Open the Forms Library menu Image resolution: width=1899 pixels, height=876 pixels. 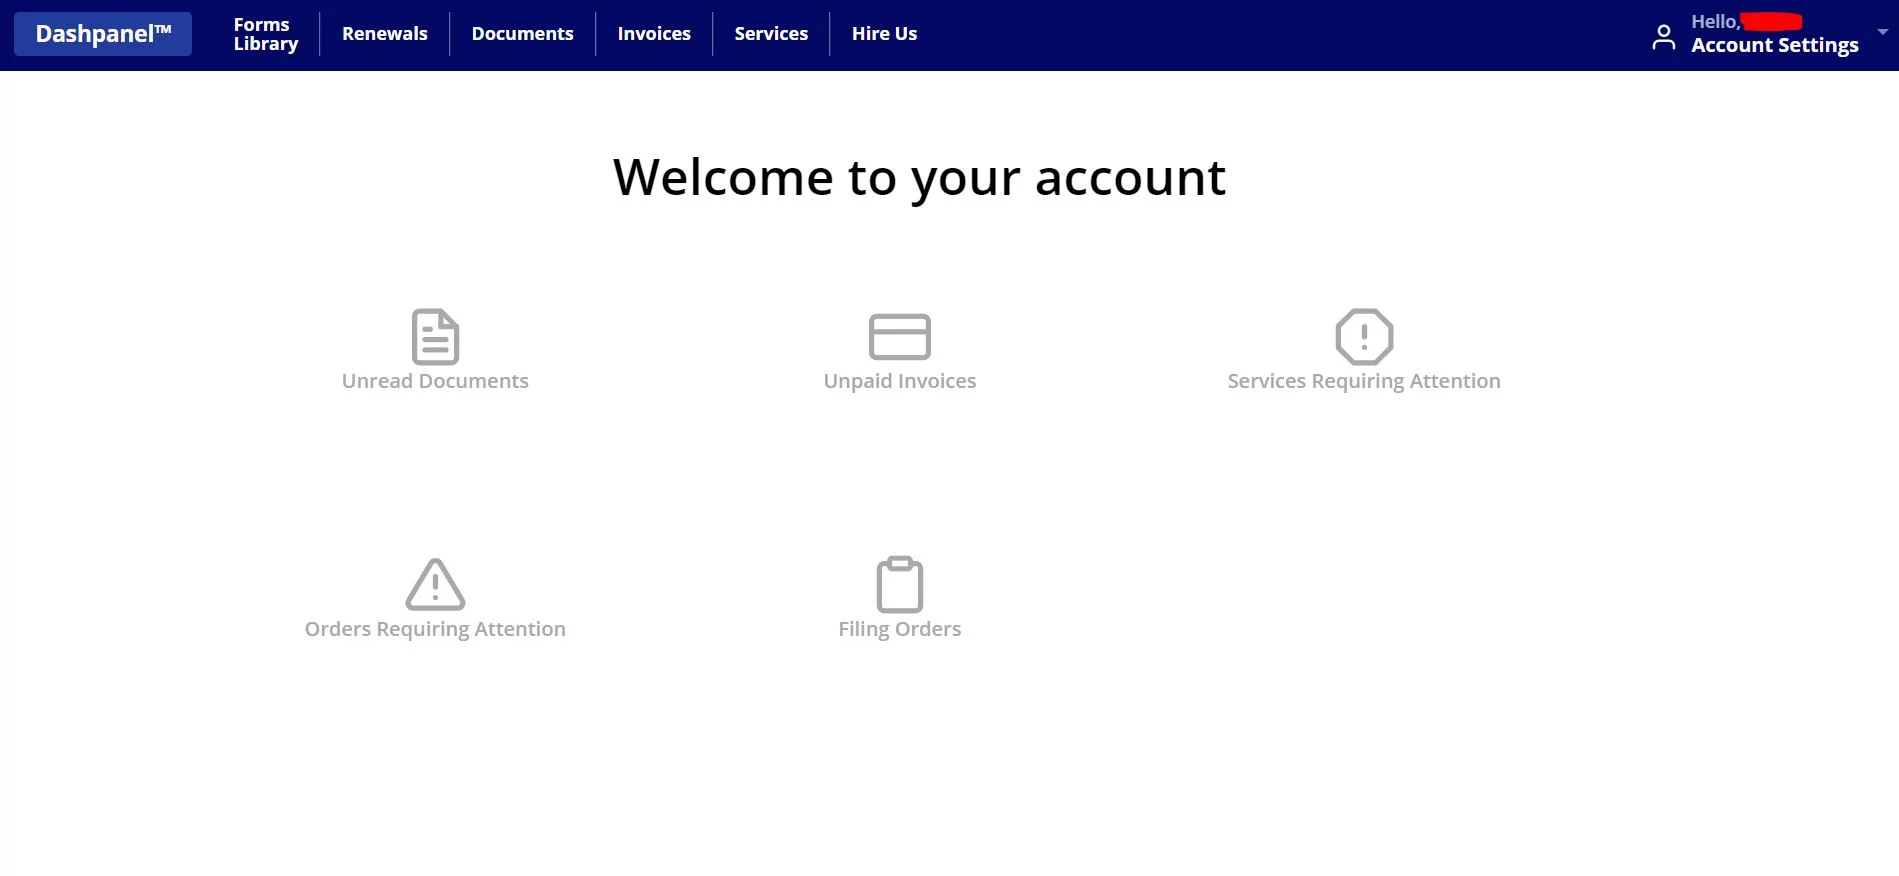click(265, 34)
